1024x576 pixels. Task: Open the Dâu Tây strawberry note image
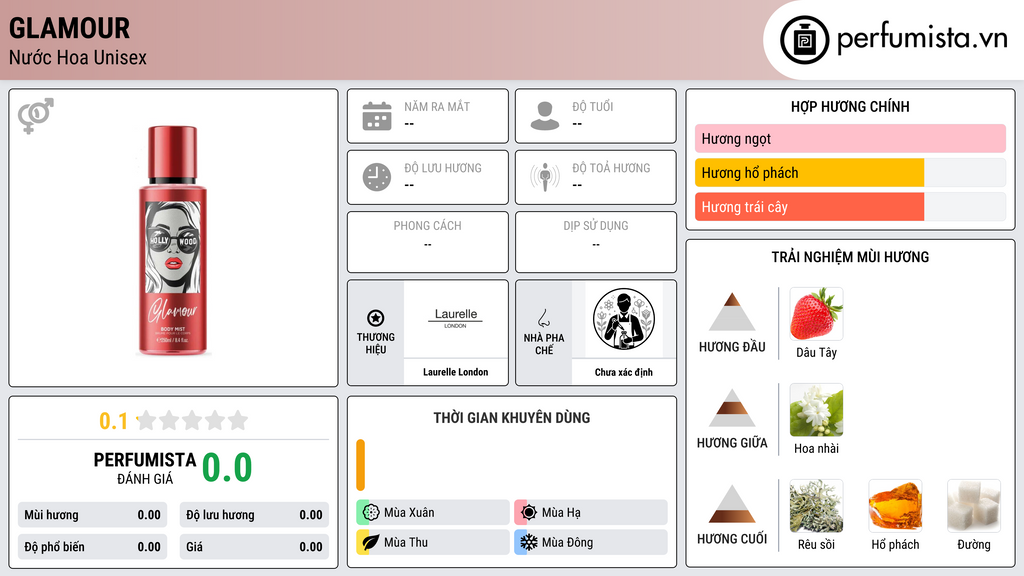coord(816,313)
